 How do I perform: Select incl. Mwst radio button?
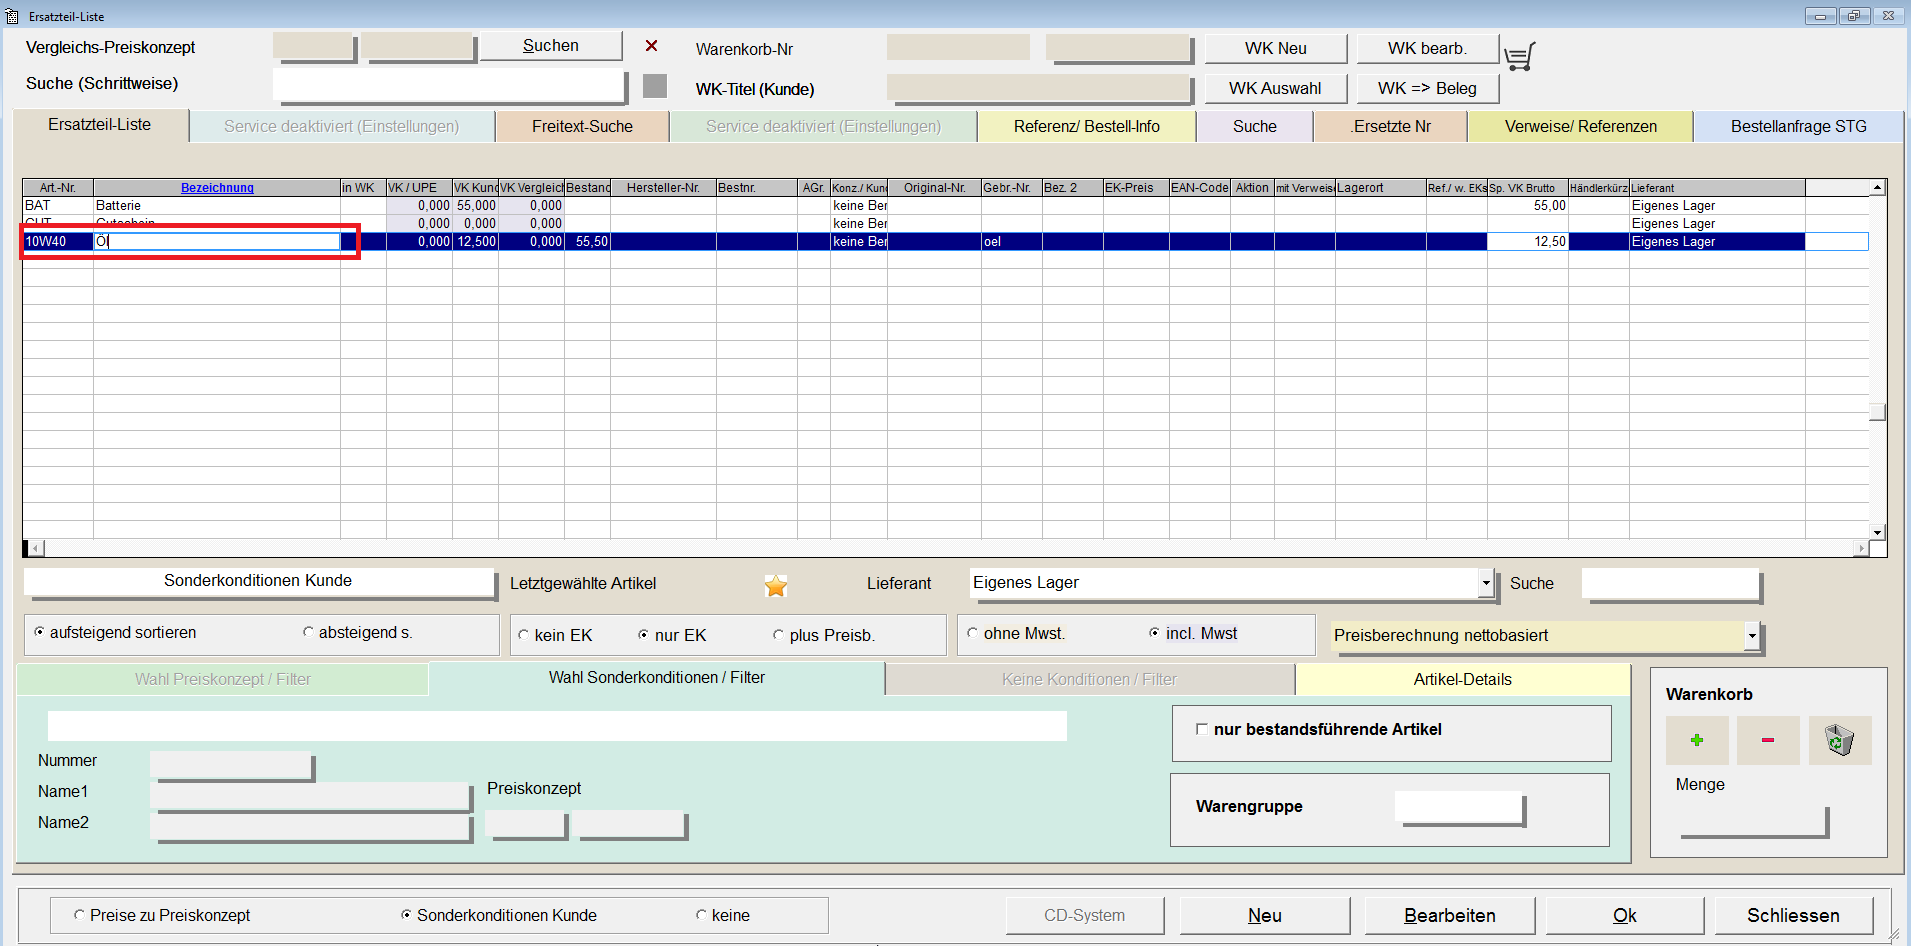coord(1154,633)
